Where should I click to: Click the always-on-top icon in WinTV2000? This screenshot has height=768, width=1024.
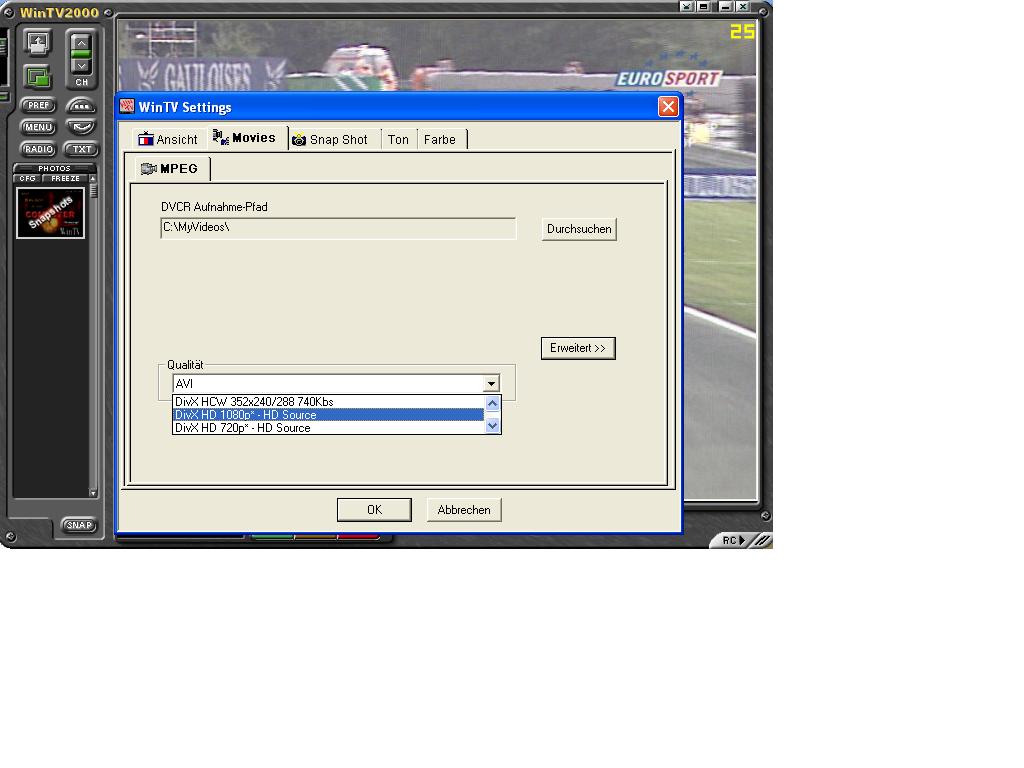[x=37, y=43]
